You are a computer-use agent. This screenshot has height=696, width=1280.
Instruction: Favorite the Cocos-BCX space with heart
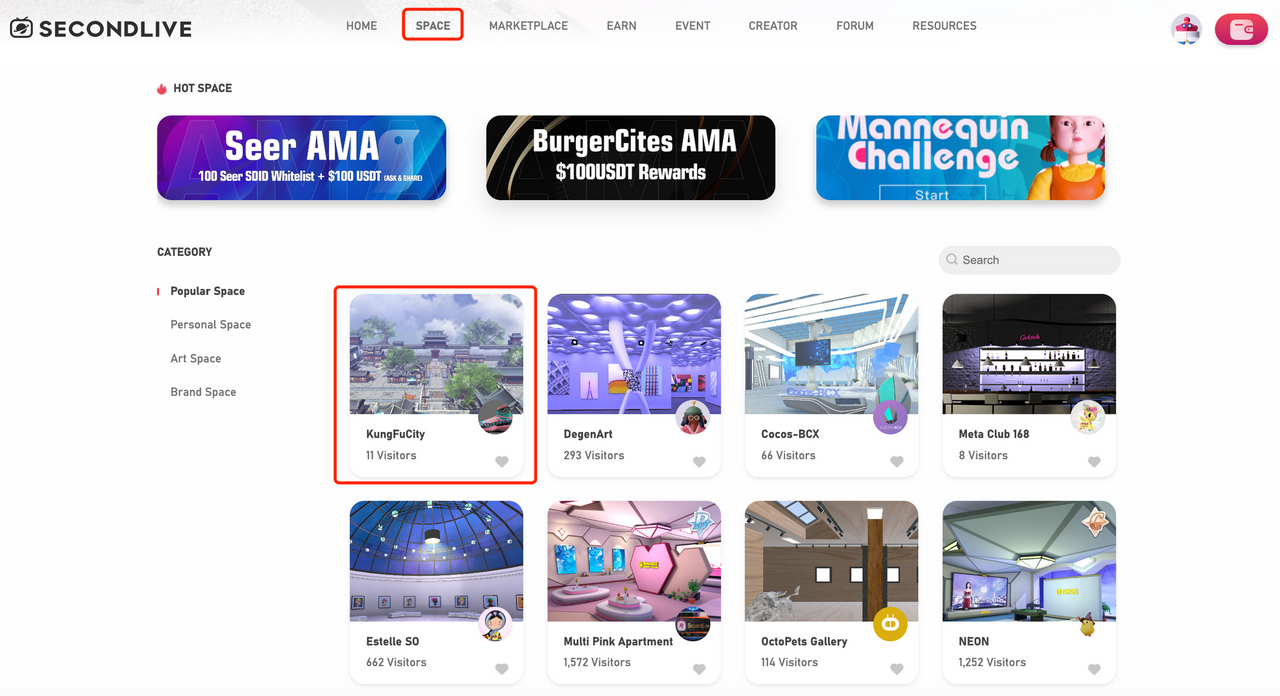click(897, 461)
